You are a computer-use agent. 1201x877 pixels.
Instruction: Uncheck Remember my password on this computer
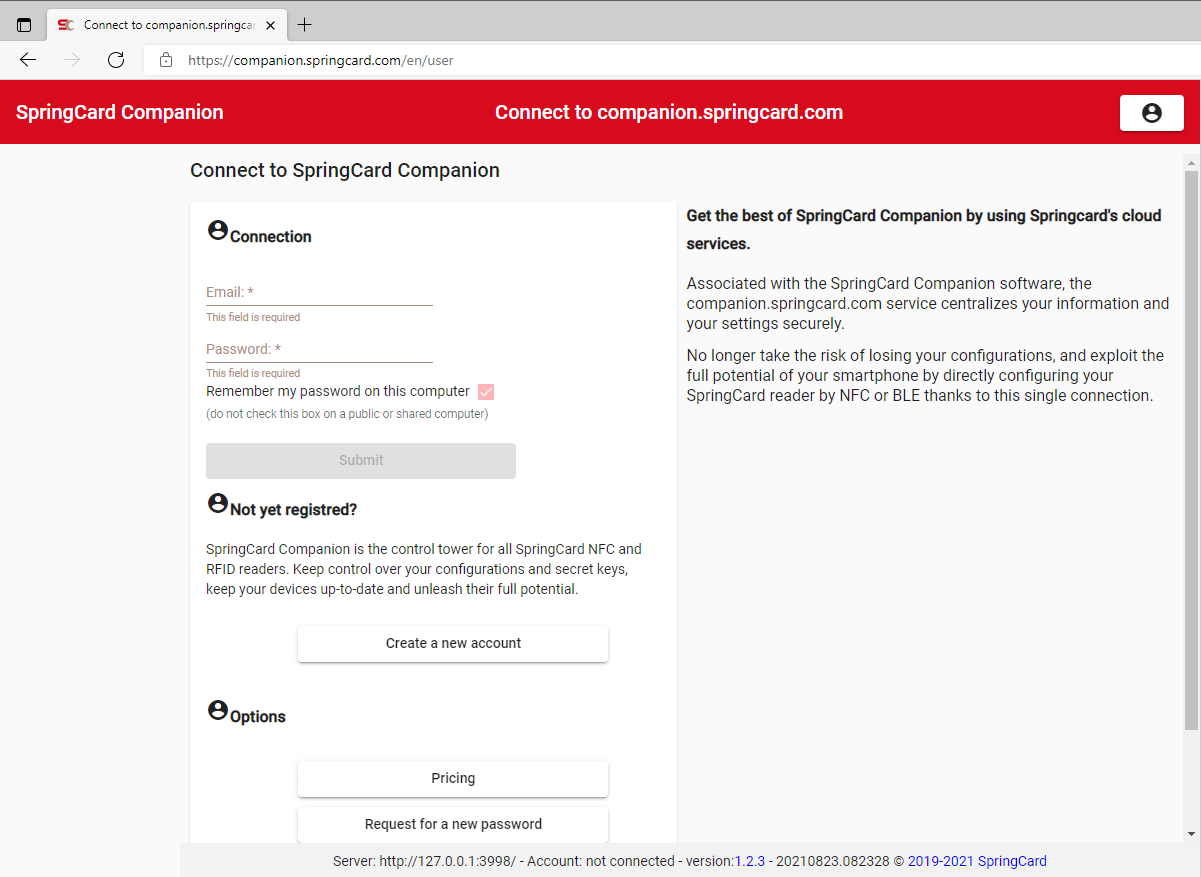tap(485, 391)
